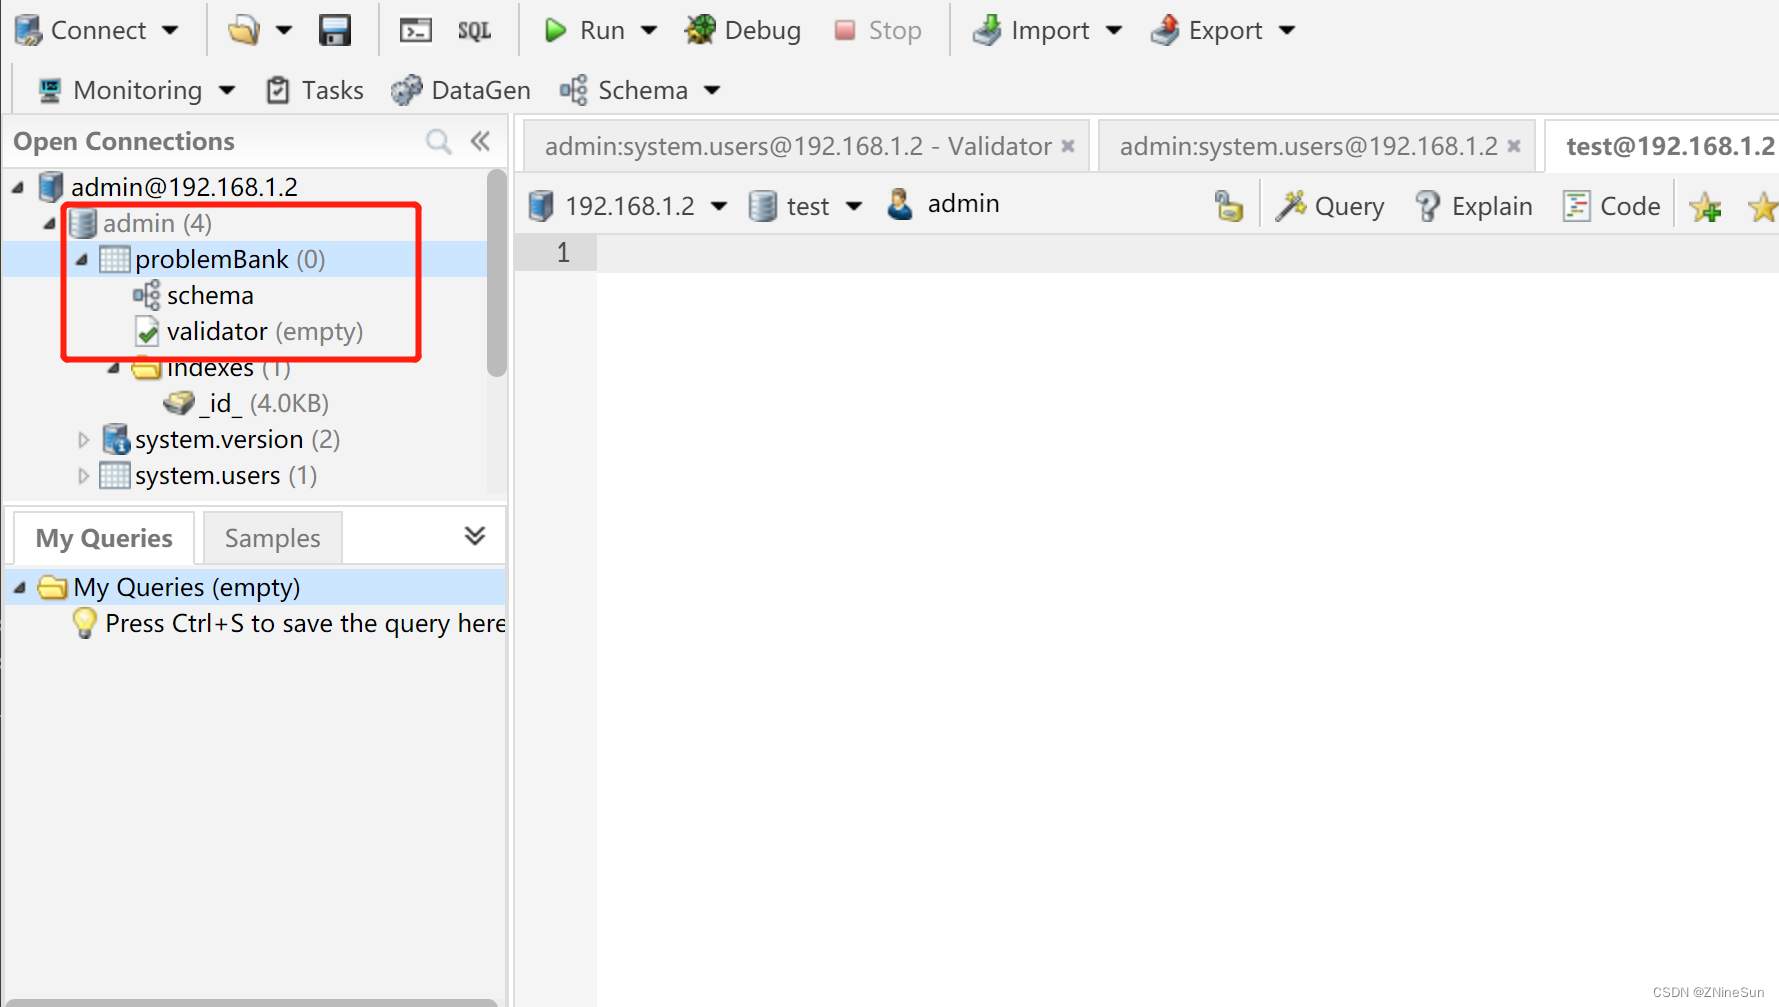The height and width of the screenshot is (1007, 1779).
Task: Click the Export icon
Action: pyautogui.click(x=1165, y=30)
